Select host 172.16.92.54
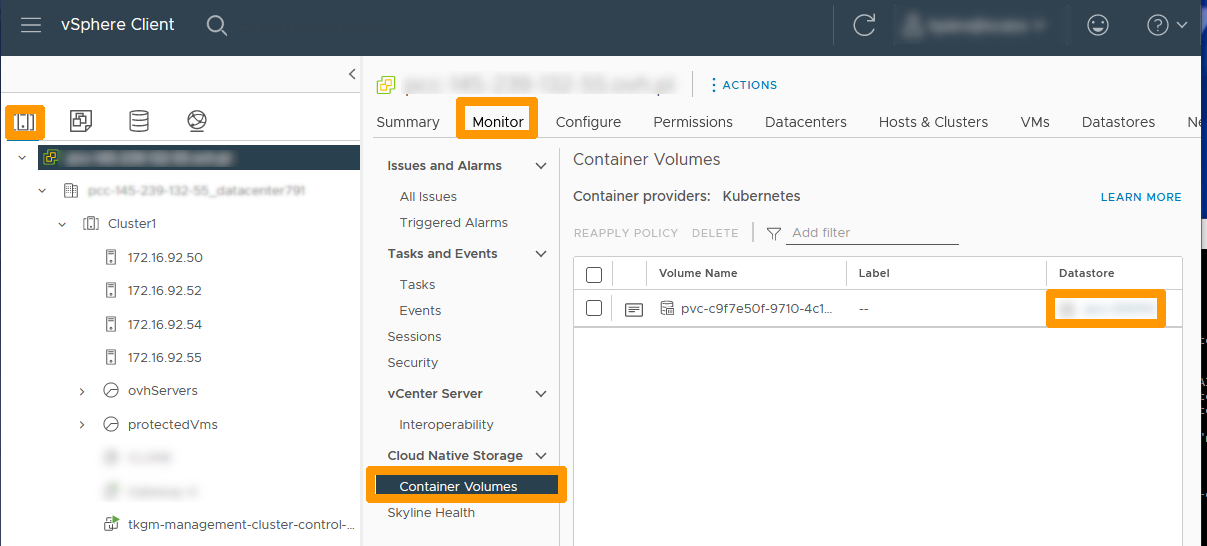 point(165,324)
